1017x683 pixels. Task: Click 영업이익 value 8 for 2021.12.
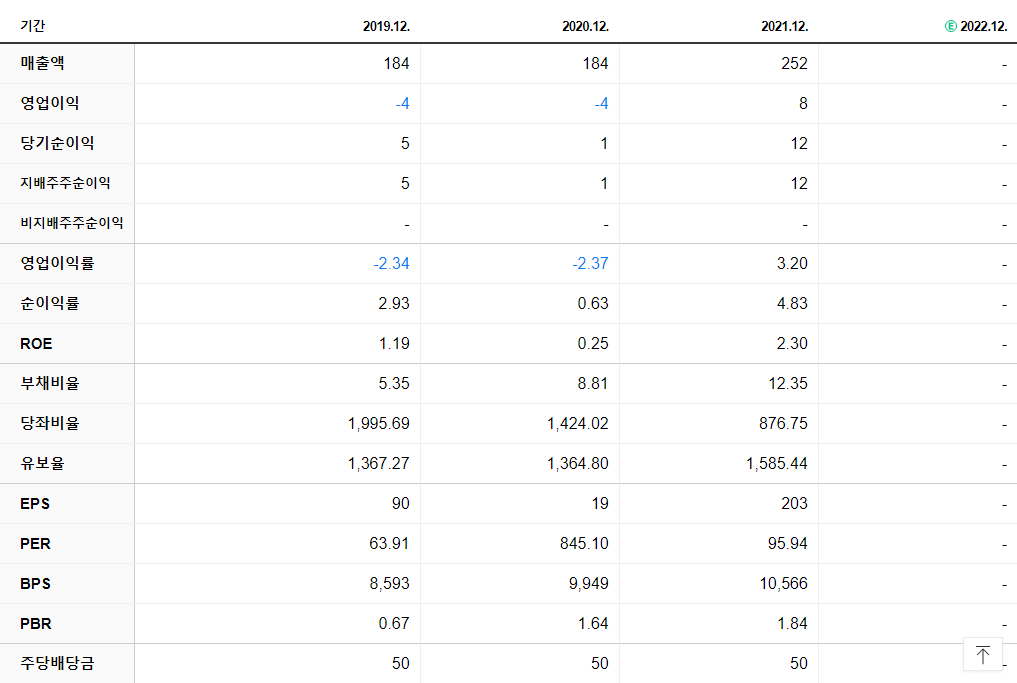pos(803,104)
